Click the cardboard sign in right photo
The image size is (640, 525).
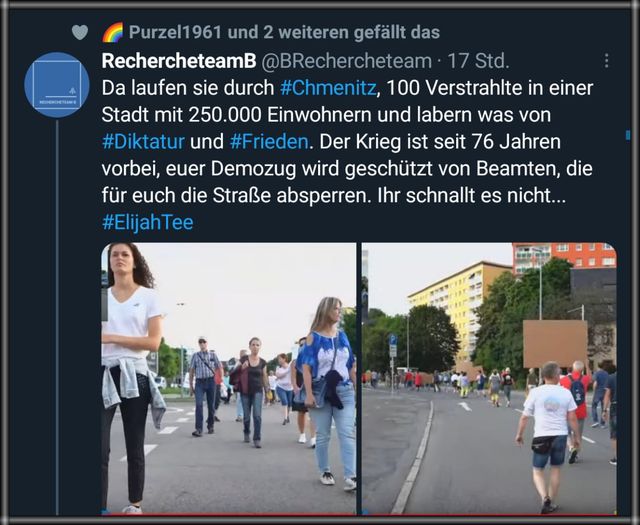[555, 344]
